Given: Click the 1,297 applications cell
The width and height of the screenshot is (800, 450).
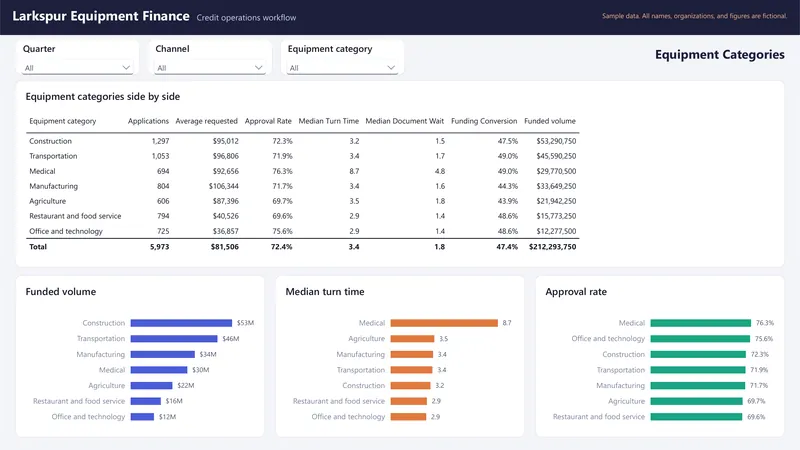Looking at the screenshot, I should point(160,141).
